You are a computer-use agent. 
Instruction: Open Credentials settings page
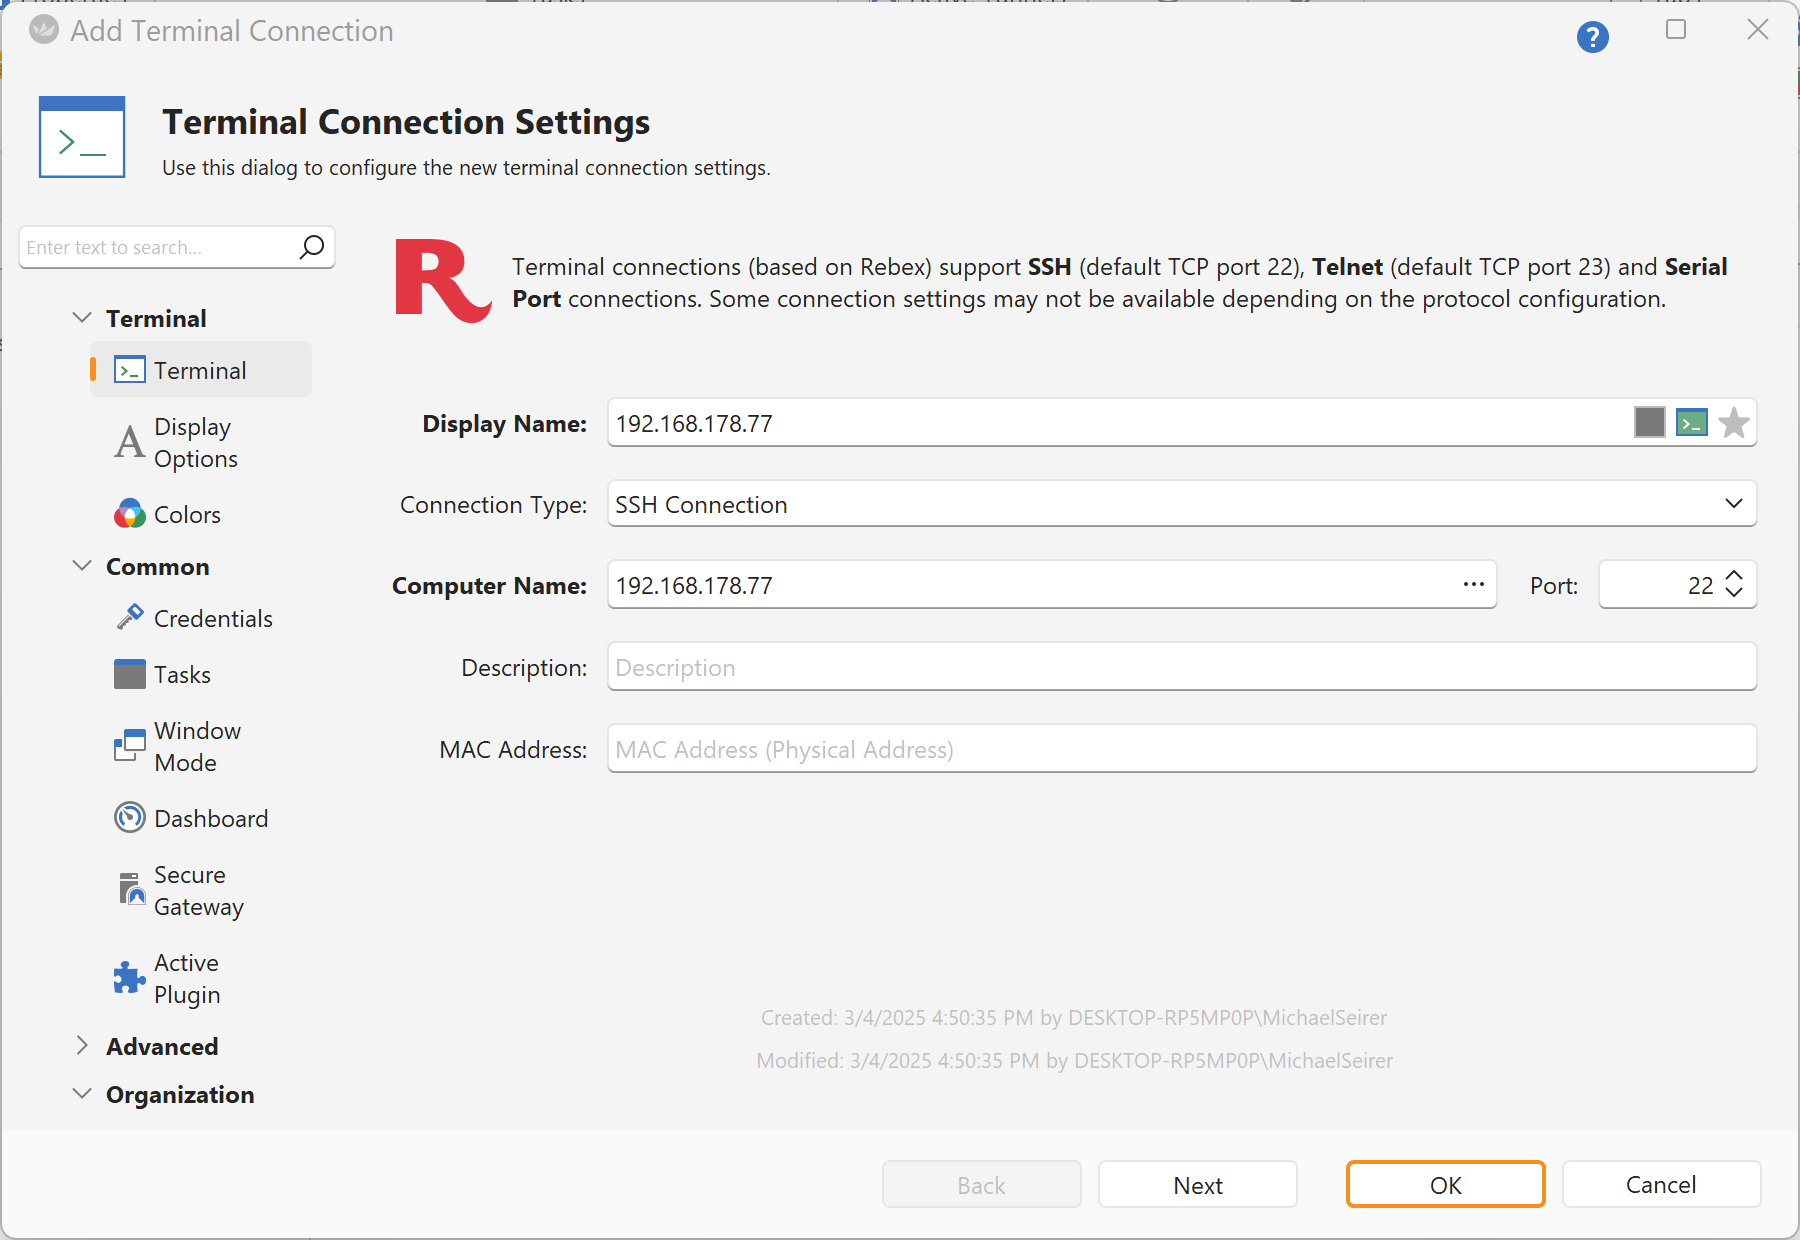pyautogui.click(x=212, y=619)
